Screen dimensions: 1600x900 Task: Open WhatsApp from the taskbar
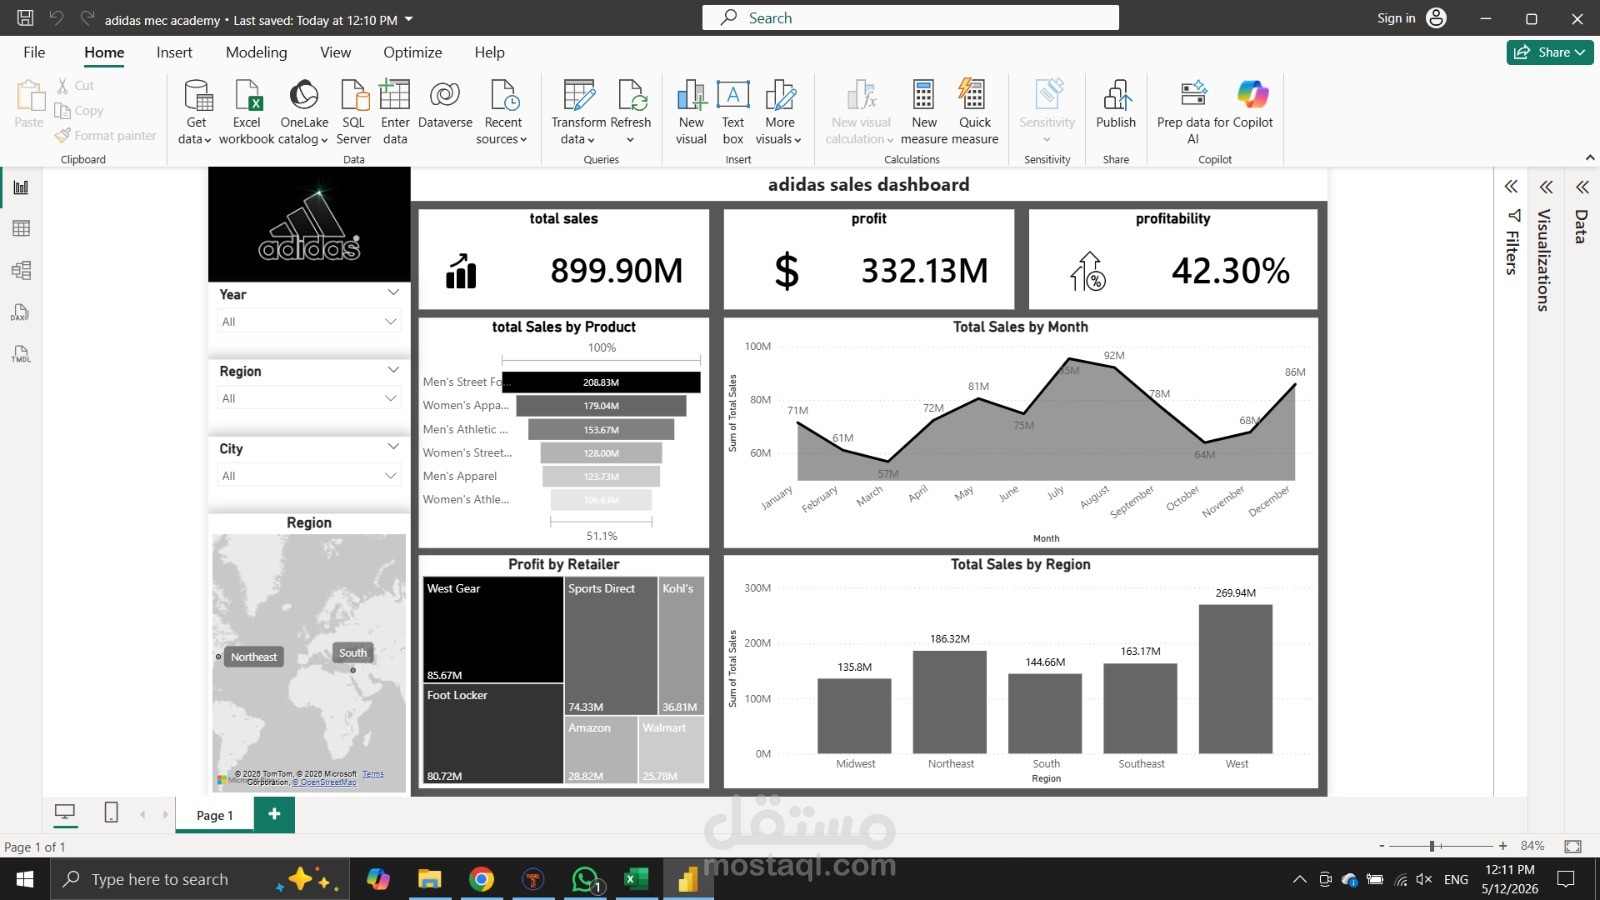[585, 879]
